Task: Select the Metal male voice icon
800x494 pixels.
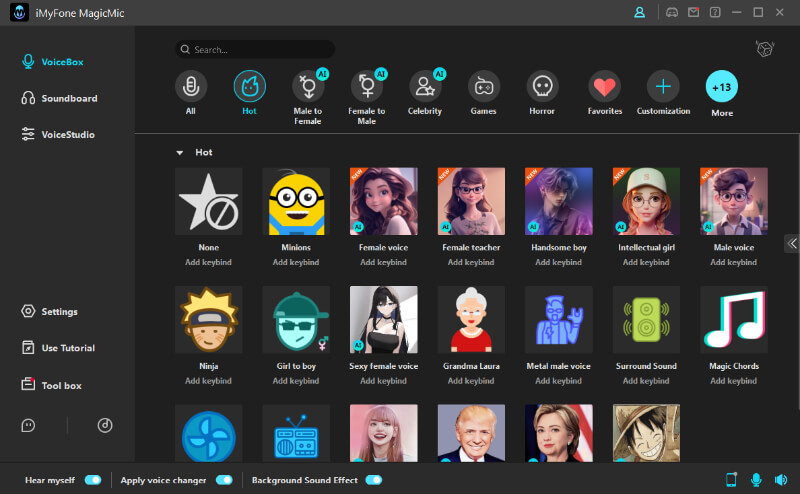Action: point(559,320)
